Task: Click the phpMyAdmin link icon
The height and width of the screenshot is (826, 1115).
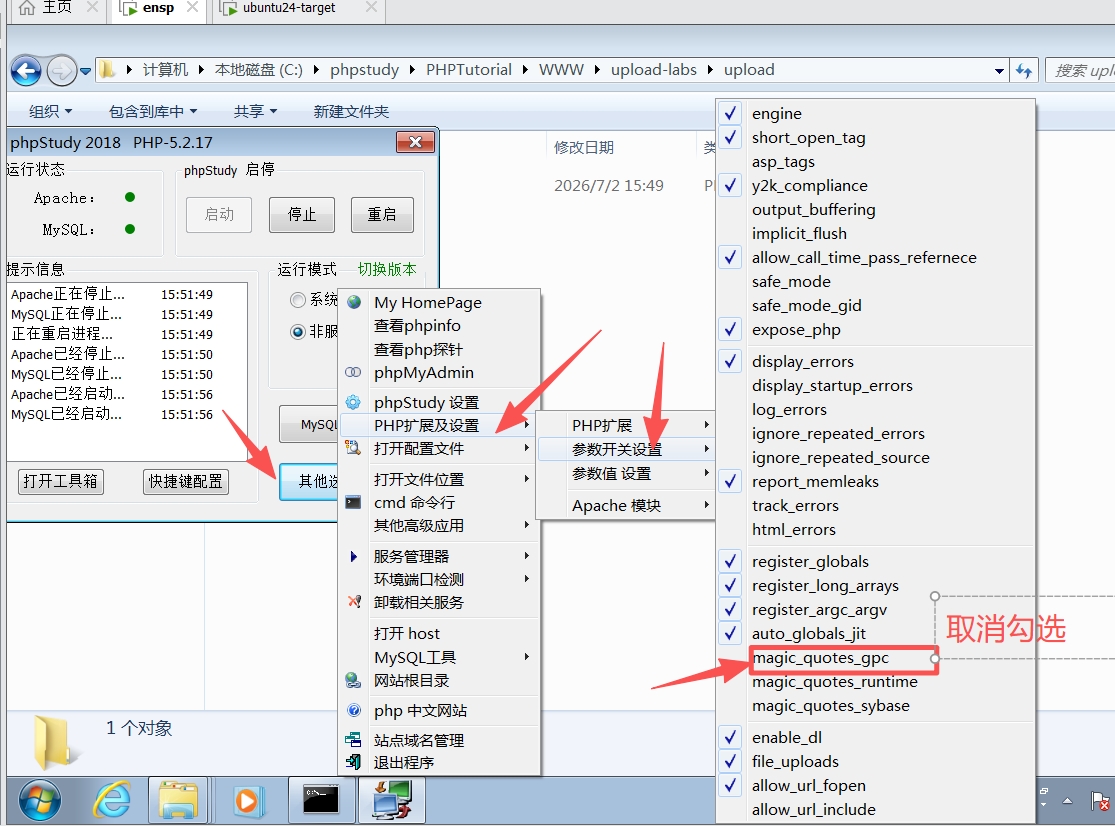Action: [x=353, y=372]
